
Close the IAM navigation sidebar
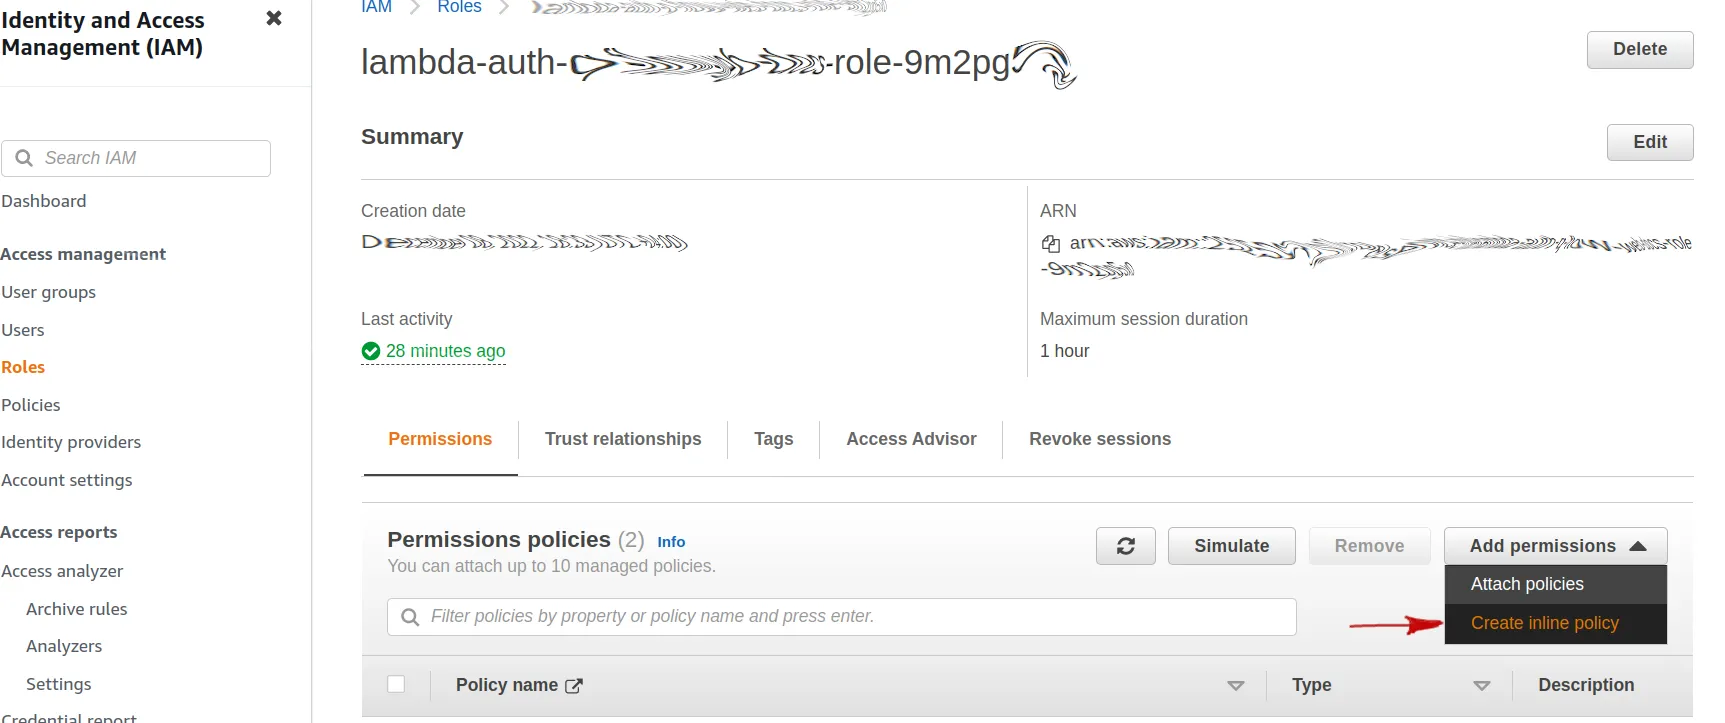click(x=274, y=18)
